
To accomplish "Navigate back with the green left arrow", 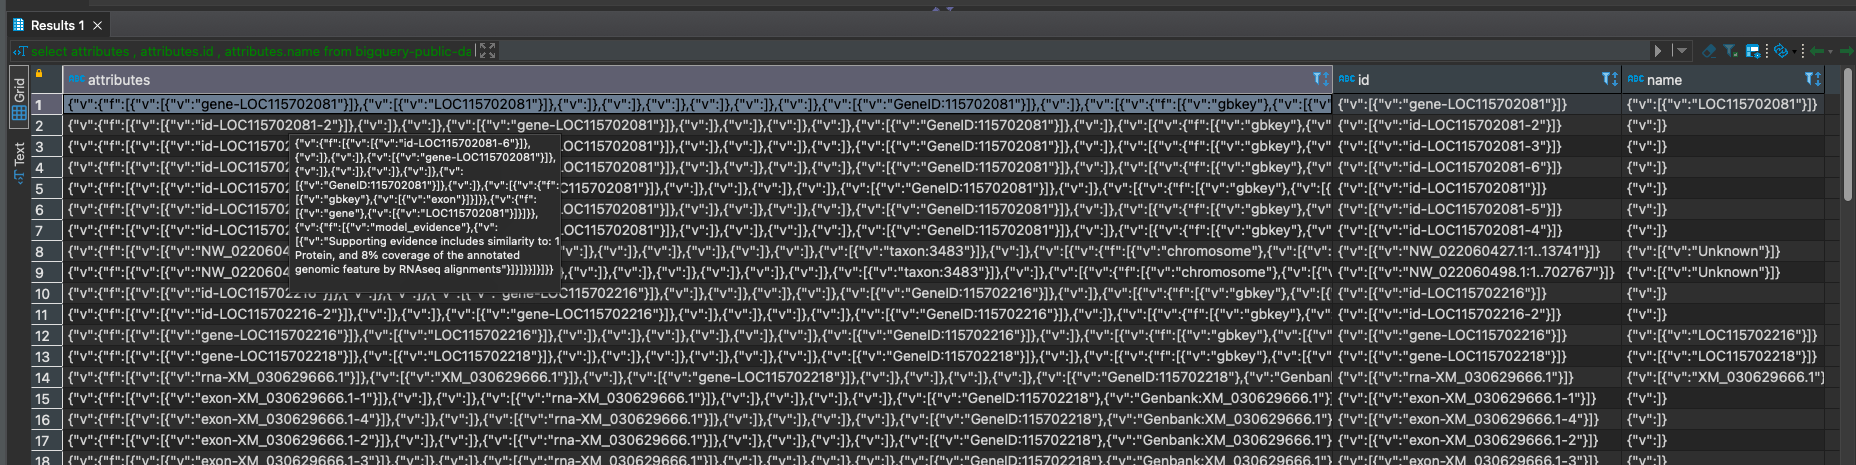I will tap(1817, 51).
